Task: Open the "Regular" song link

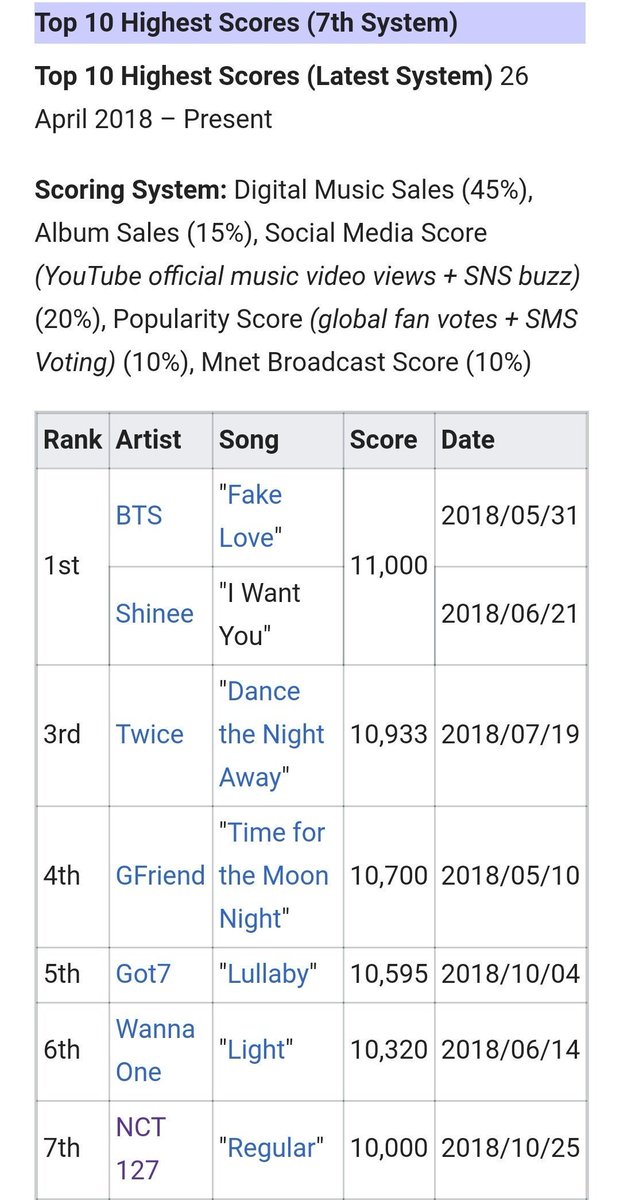Action: [272, 1148]
